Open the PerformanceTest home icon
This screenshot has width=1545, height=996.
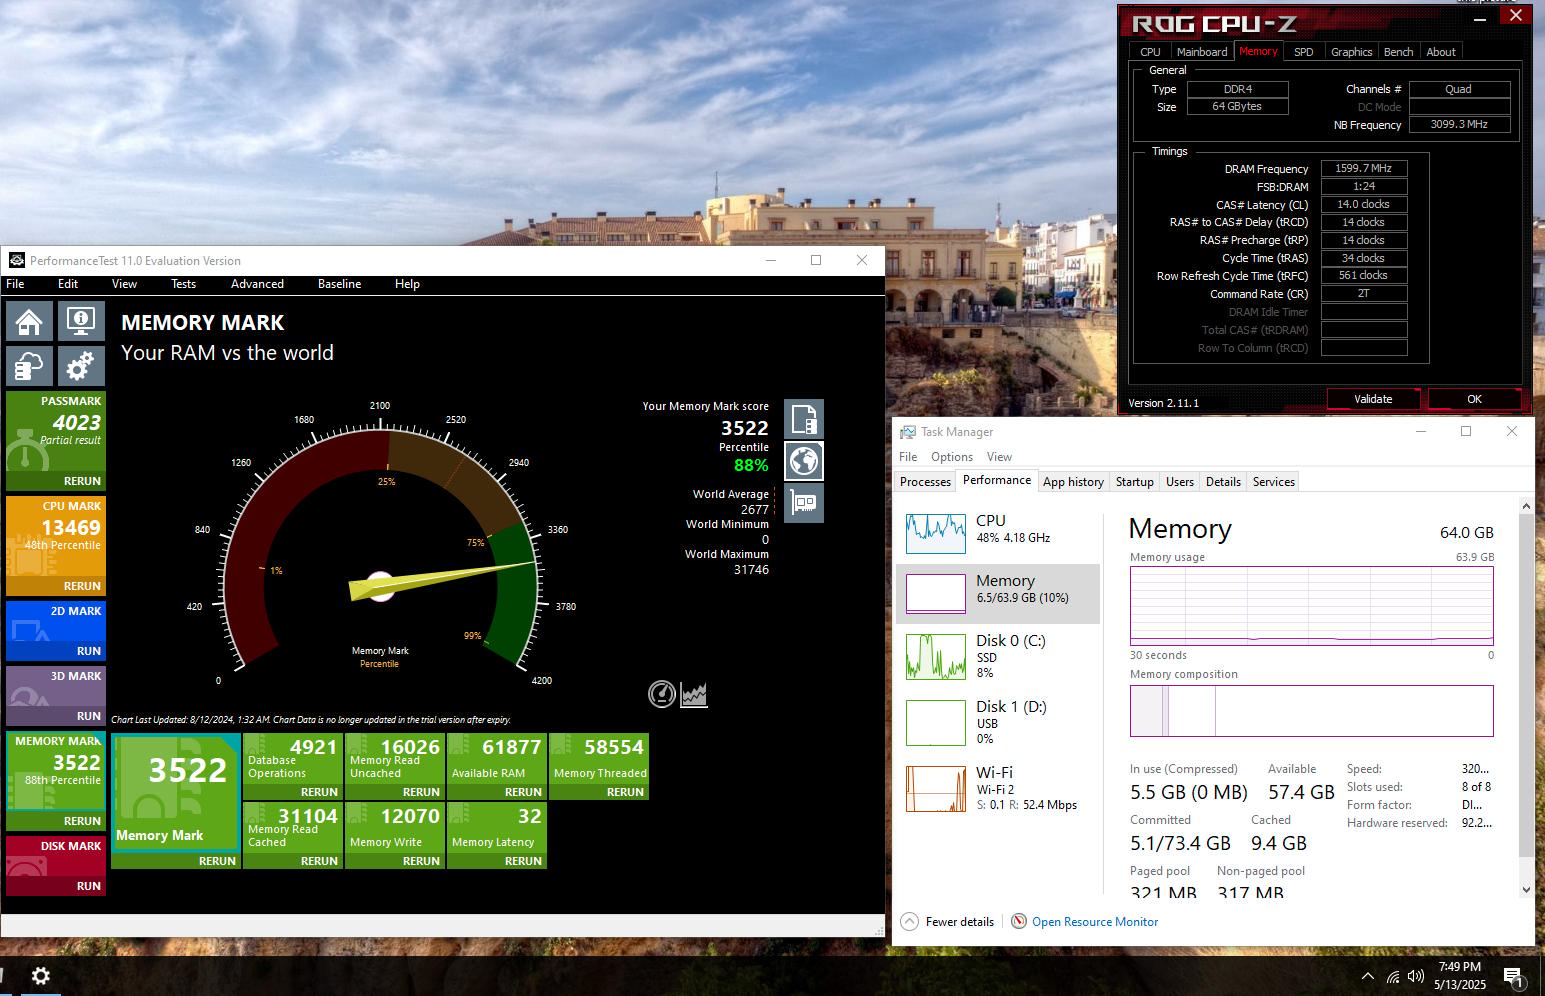pos(29,322)
